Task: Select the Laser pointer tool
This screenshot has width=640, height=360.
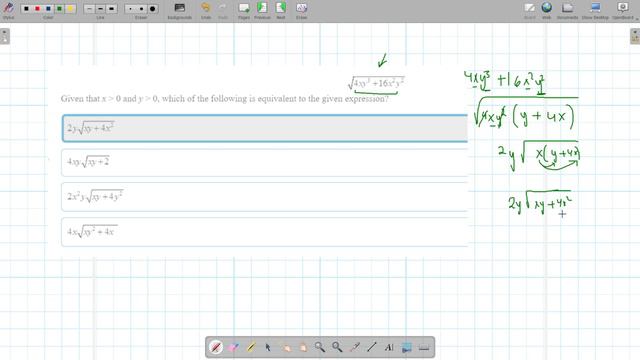Action: (354, 347)
